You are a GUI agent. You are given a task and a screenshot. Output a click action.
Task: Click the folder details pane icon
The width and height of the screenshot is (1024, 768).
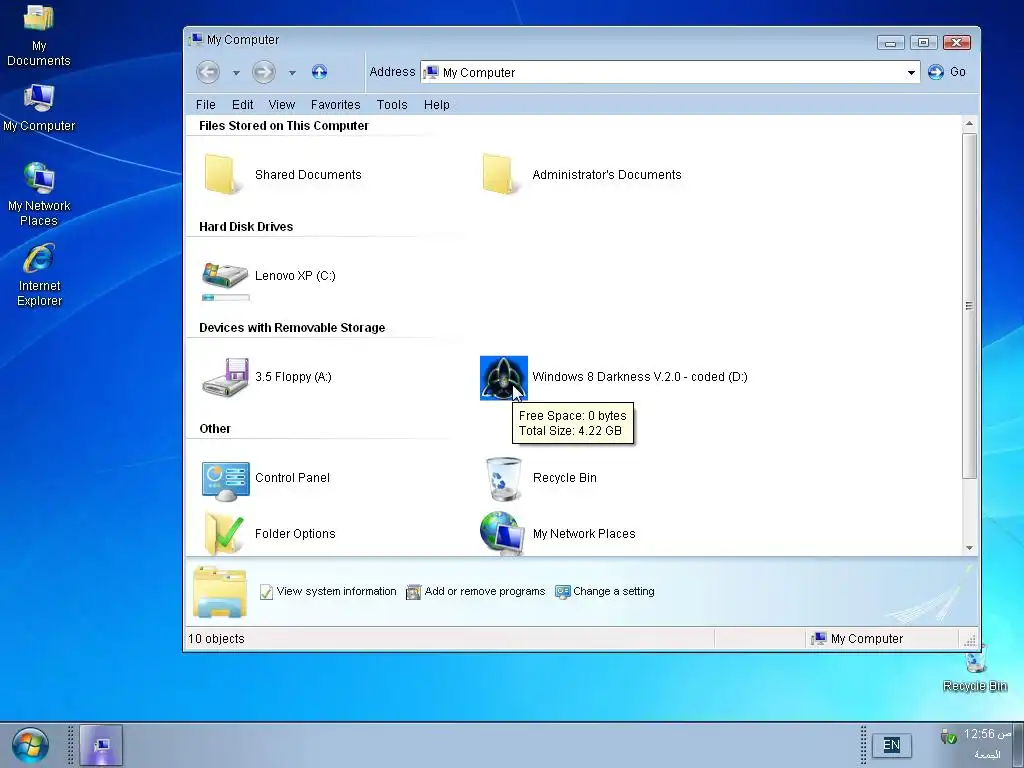point(220,592)
